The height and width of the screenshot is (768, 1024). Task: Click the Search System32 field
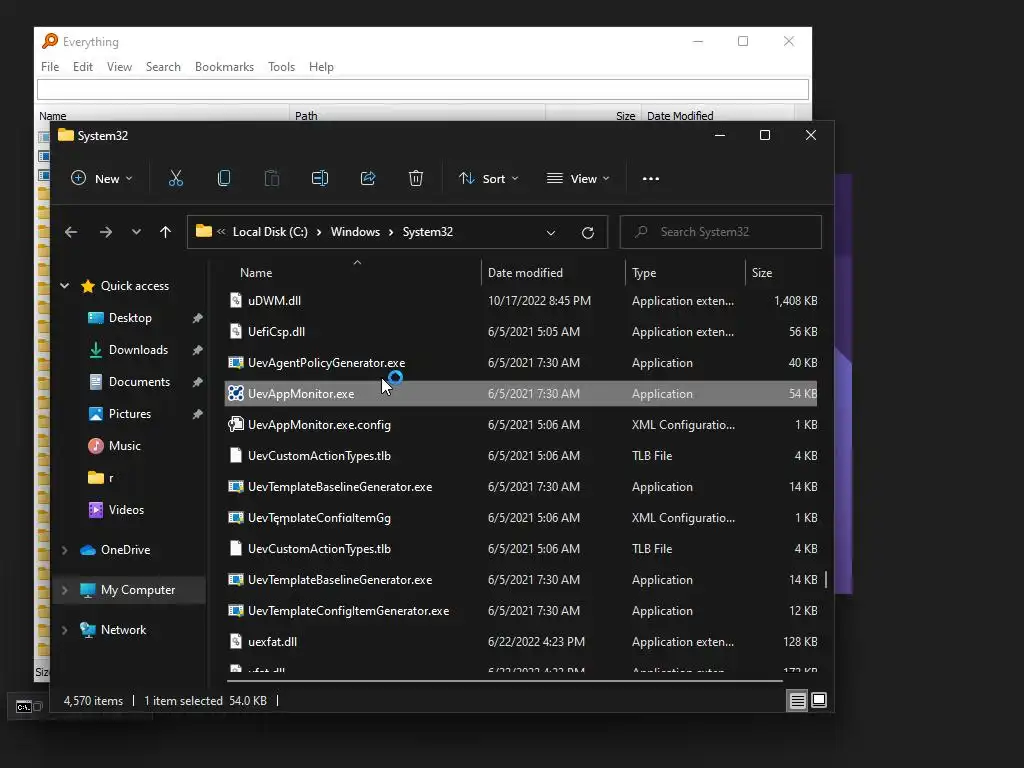coord(720,232)
